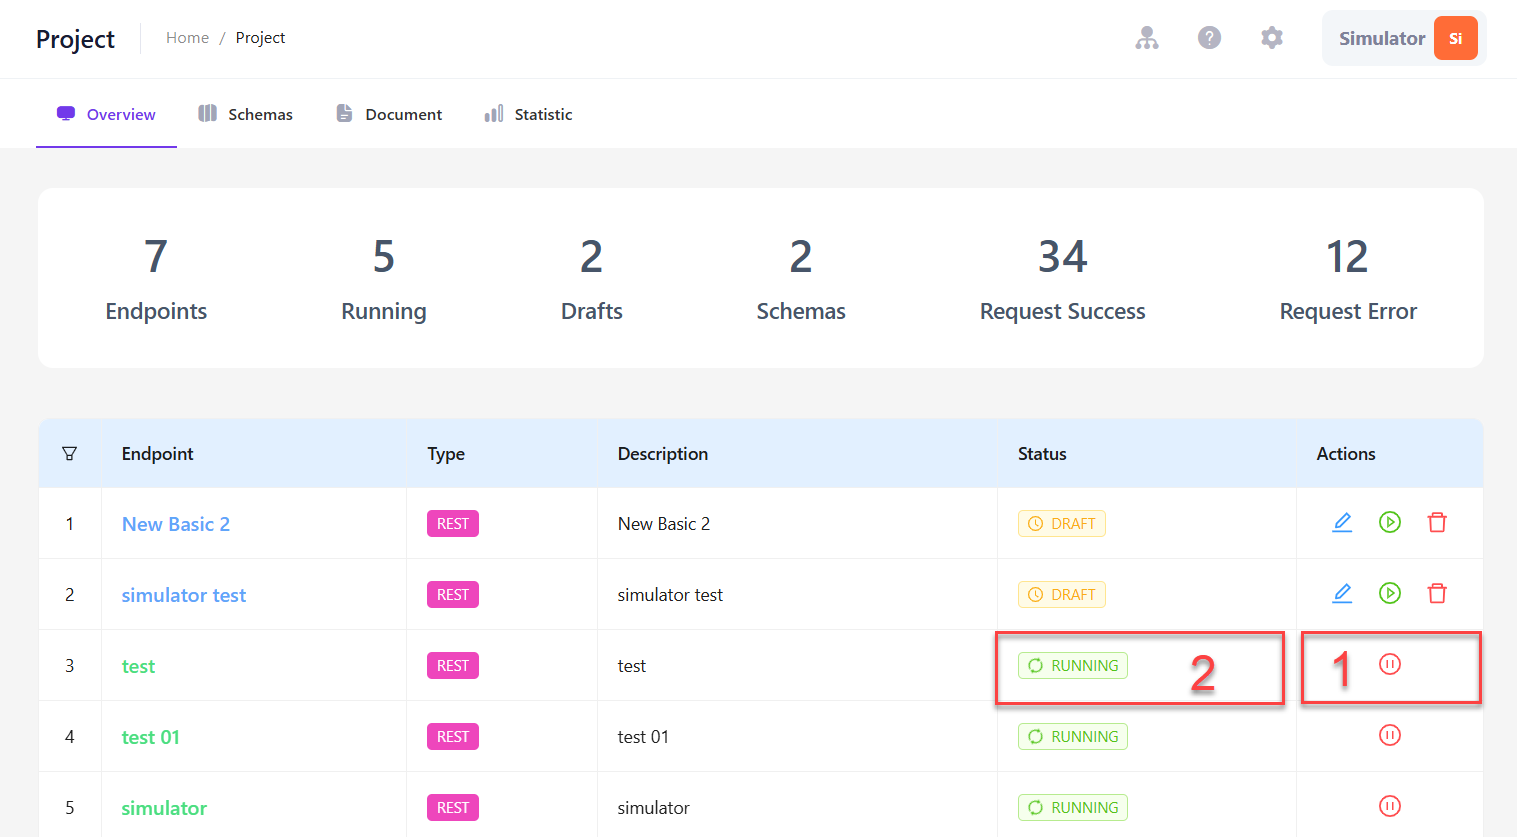Viewport: 1517px width, 837px height.
Task: Delete the simulator test endpoint via trash icon
Action: point(1437,593)
